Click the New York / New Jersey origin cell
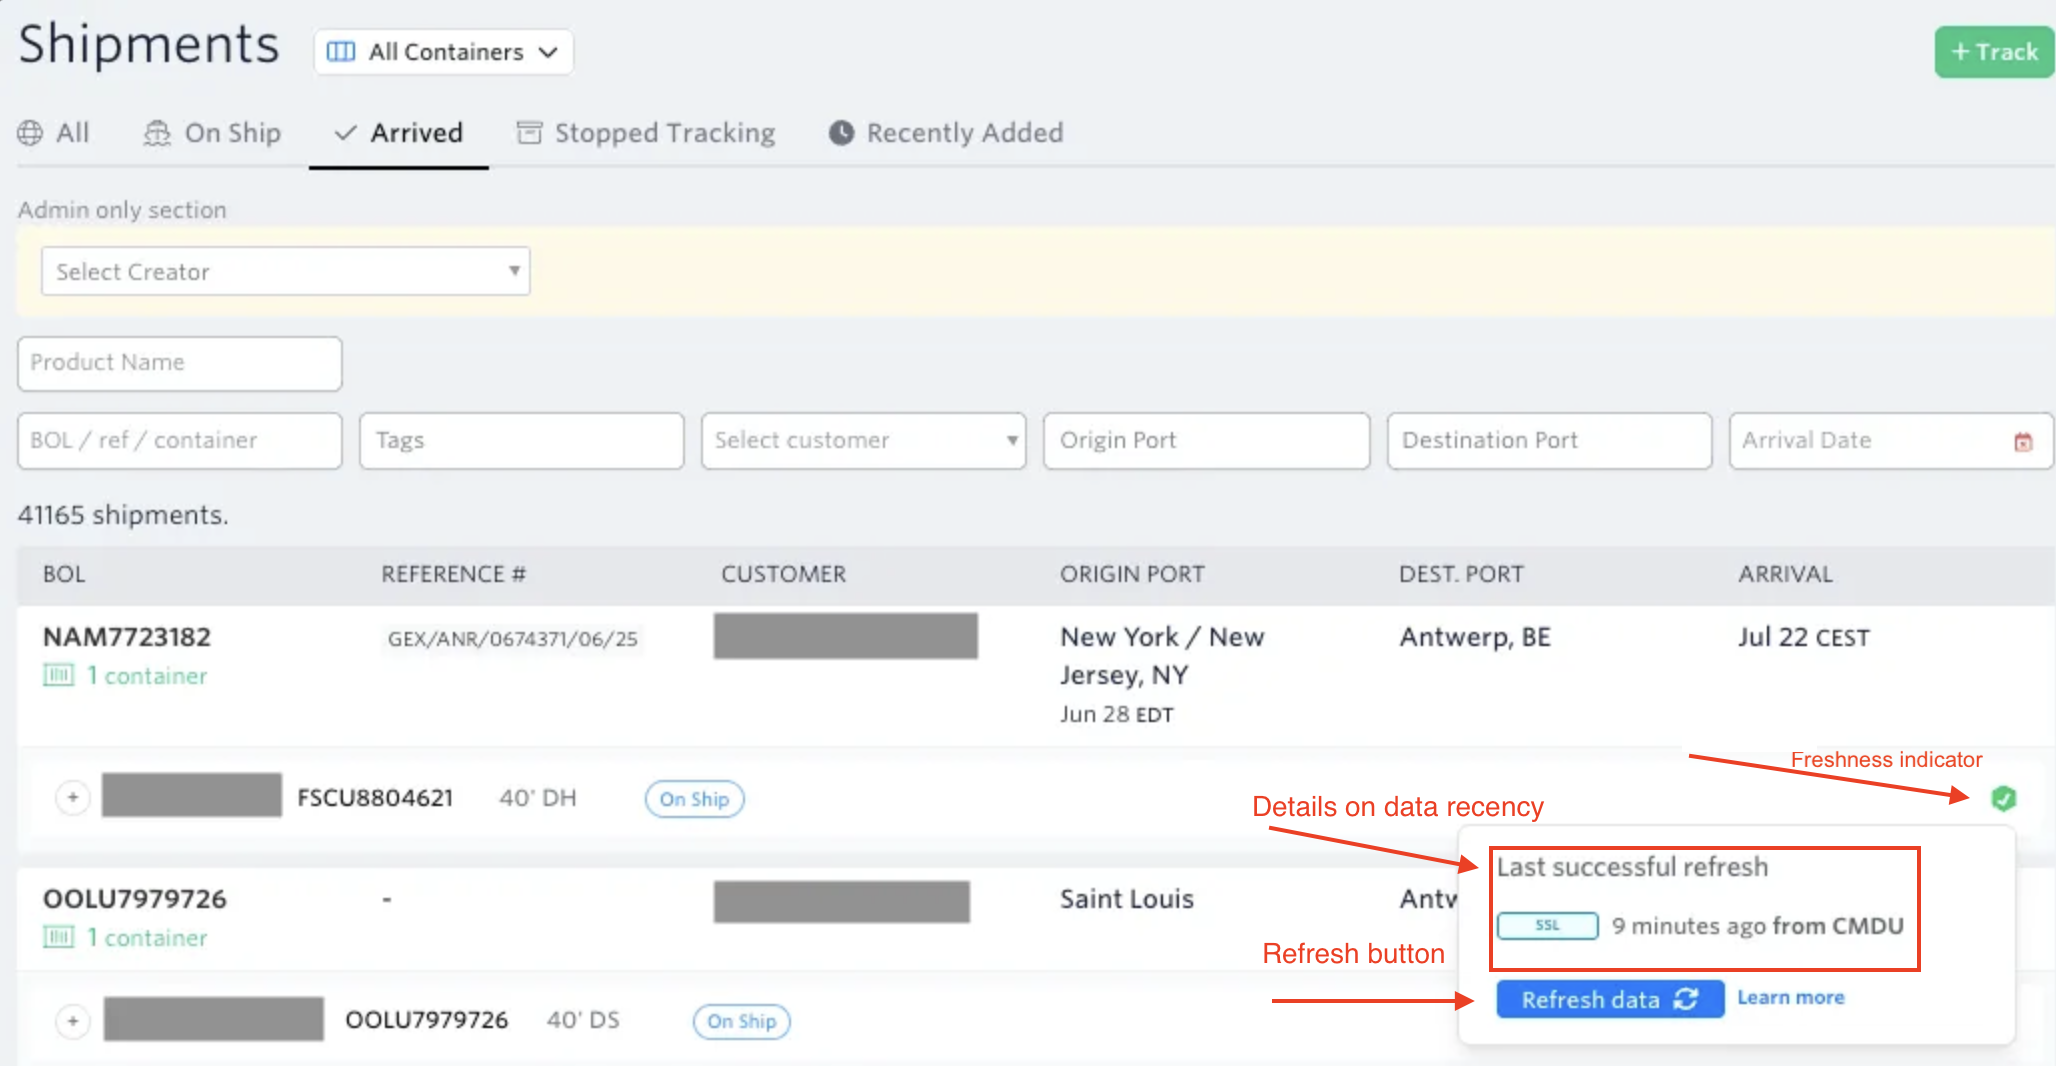The height and width of the screenshot is (1066, 2056). 1162,656
